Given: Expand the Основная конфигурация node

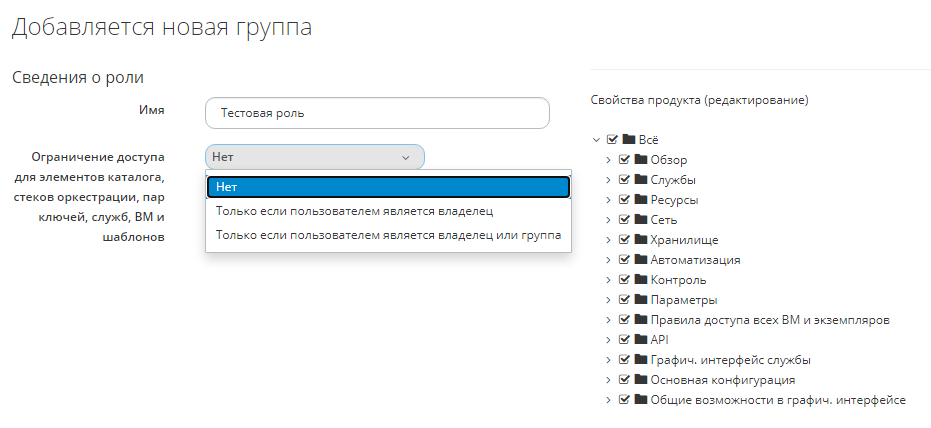Looking at the screenshot, I should click(x=608, y=380).
